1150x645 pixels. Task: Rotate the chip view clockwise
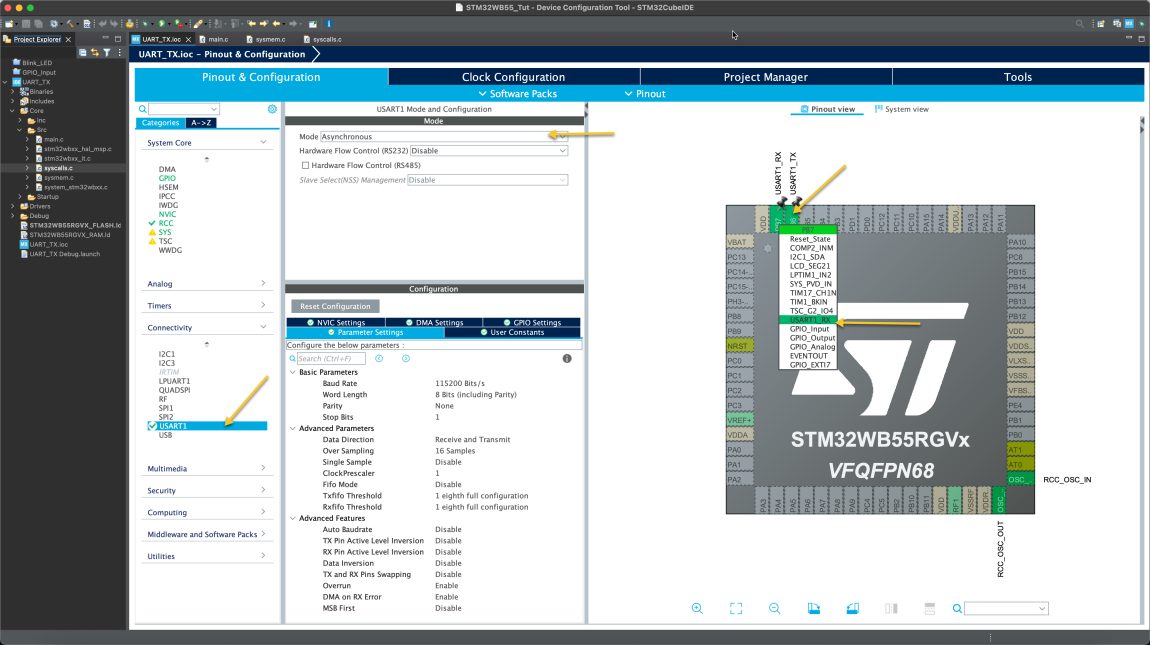pyautogui.click(x=814, y=608)
